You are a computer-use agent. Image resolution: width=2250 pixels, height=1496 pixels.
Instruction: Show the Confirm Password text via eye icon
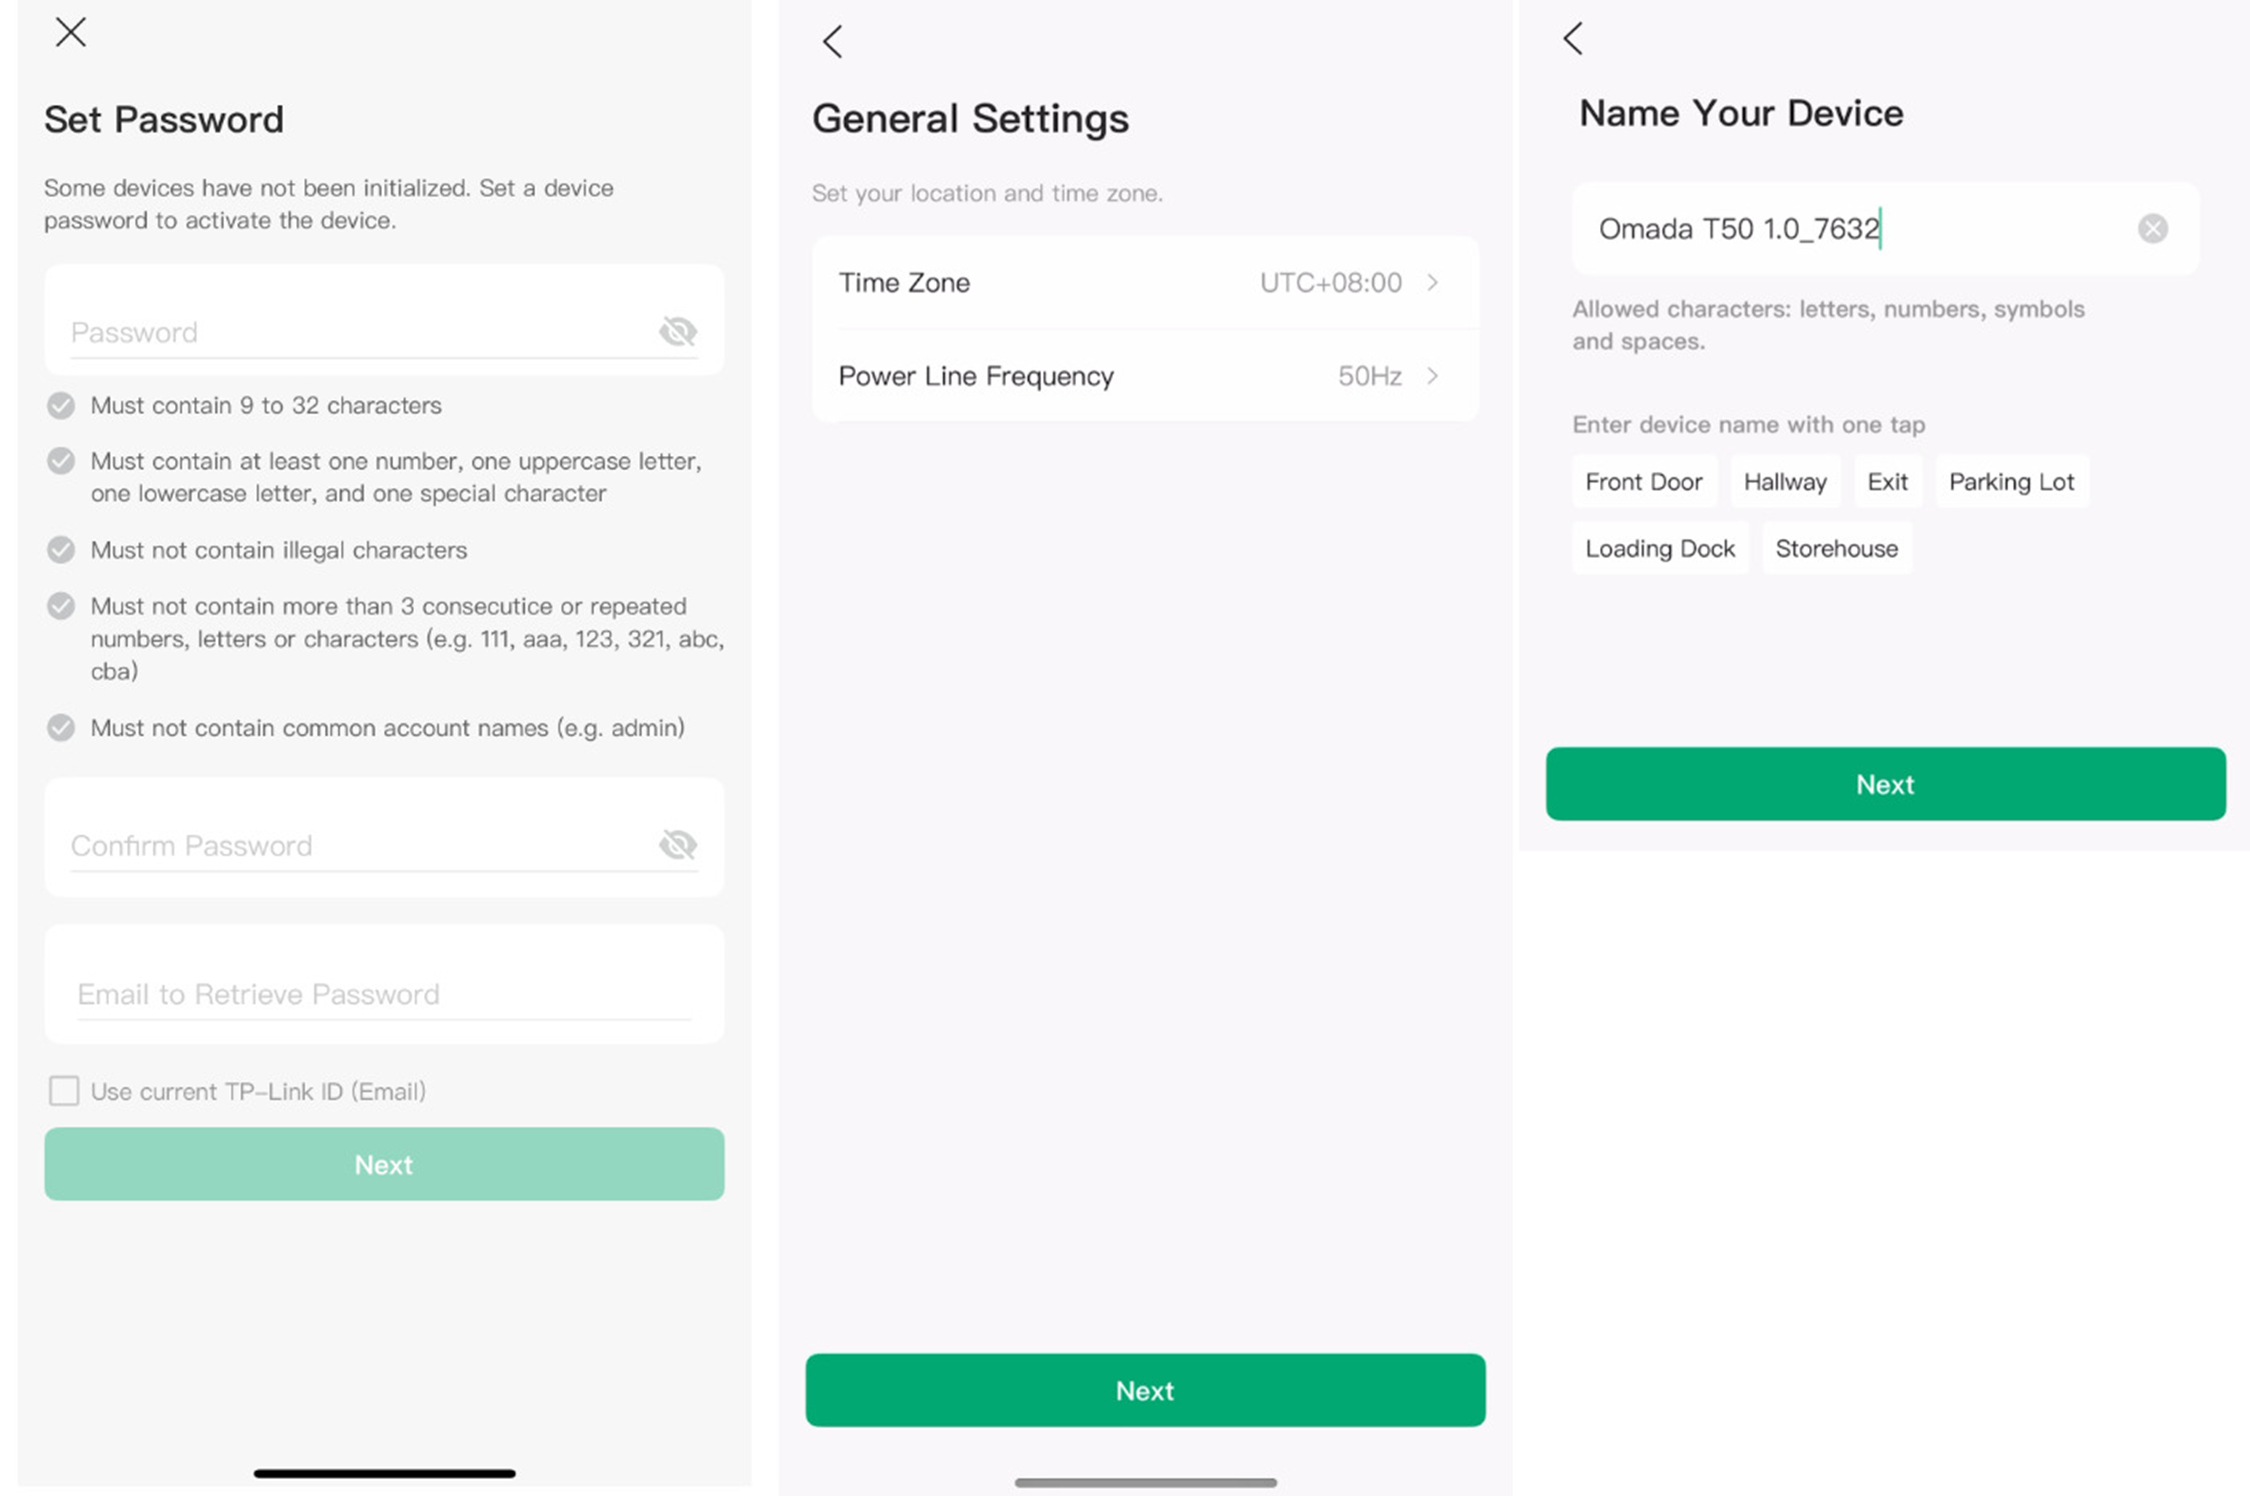[678, 845]
